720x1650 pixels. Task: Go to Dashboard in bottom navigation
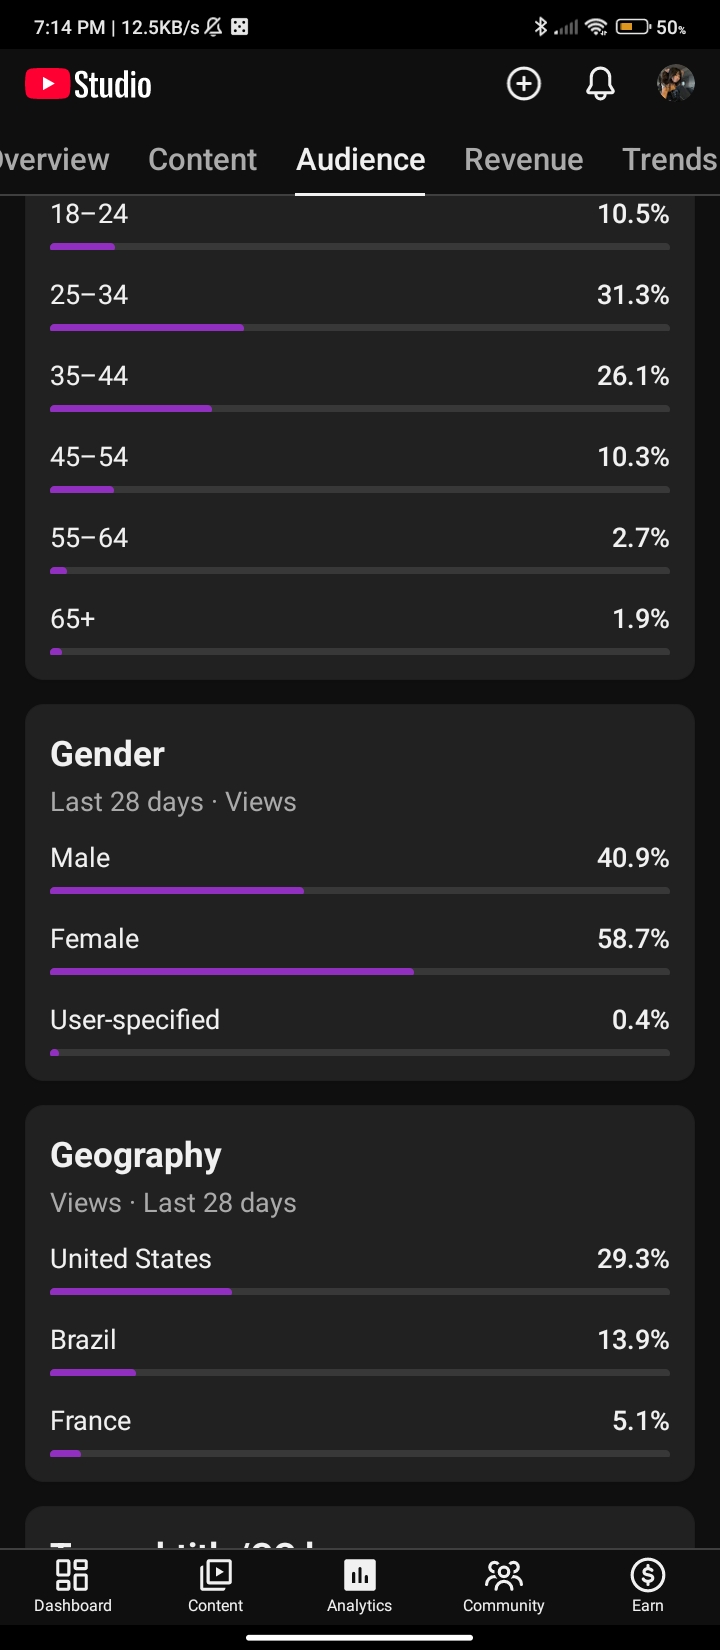click(73, 1587)
